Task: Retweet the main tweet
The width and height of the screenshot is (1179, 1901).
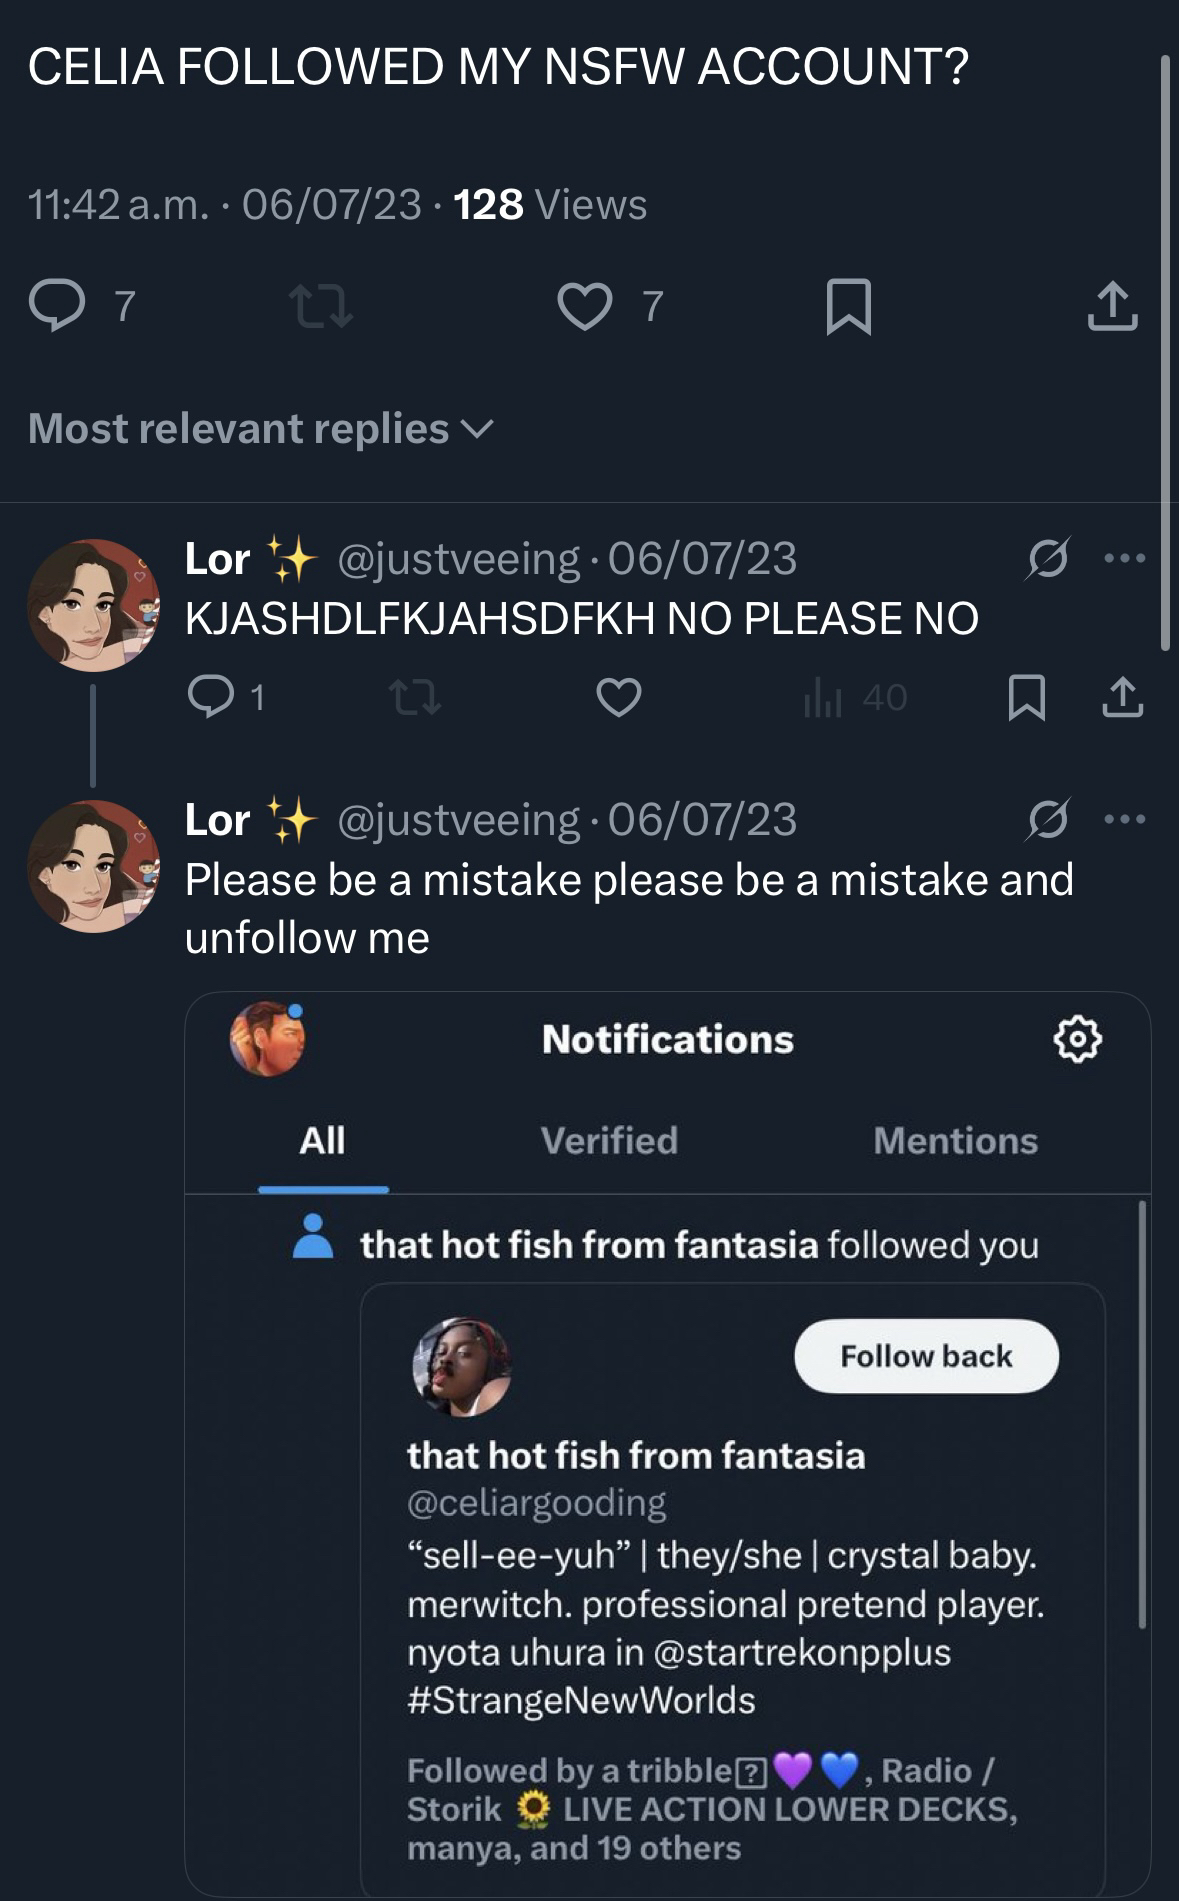Action: 320,306
